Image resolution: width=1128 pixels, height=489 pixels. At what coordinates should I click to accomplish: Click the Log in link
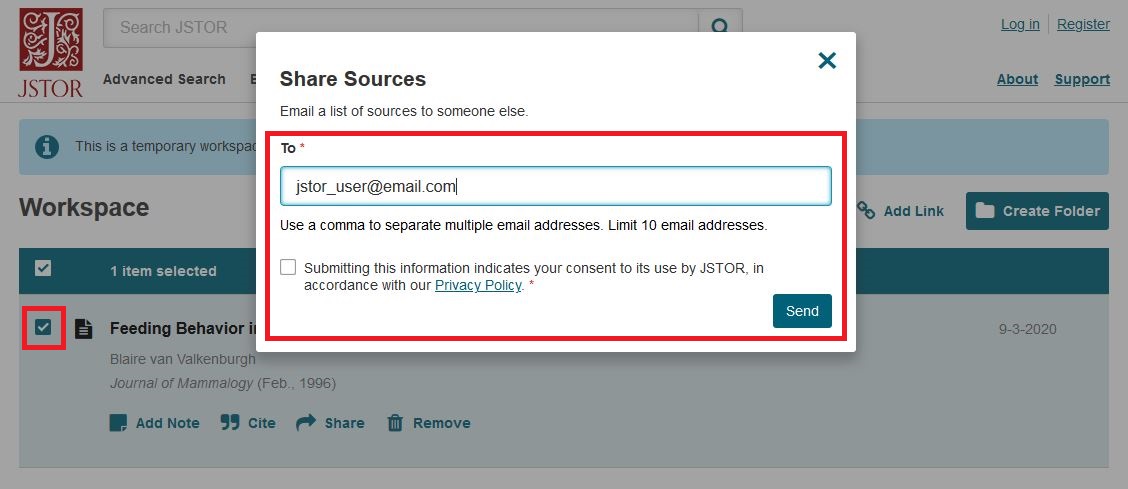[1020, 24]
